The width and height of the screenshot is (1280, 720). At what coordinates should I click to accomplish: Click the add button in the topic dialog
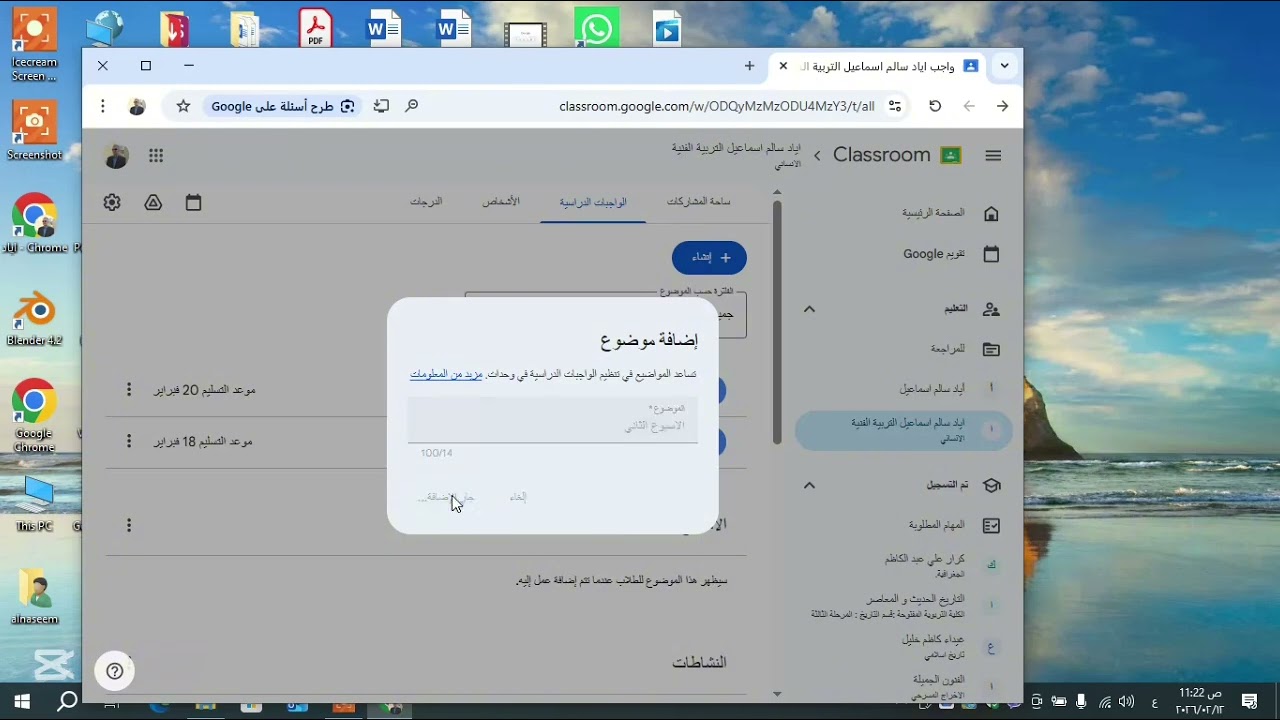tap(446, 497)
